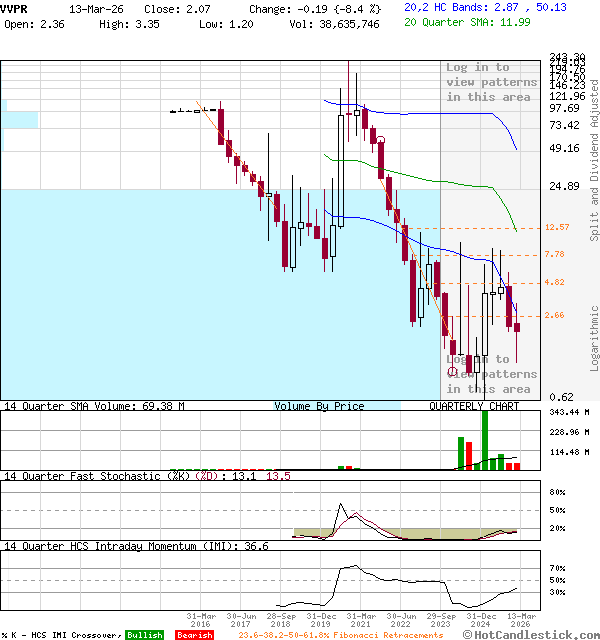
Task: Click the 2.66 Fibonacci level price label
Action: point(555,316)
